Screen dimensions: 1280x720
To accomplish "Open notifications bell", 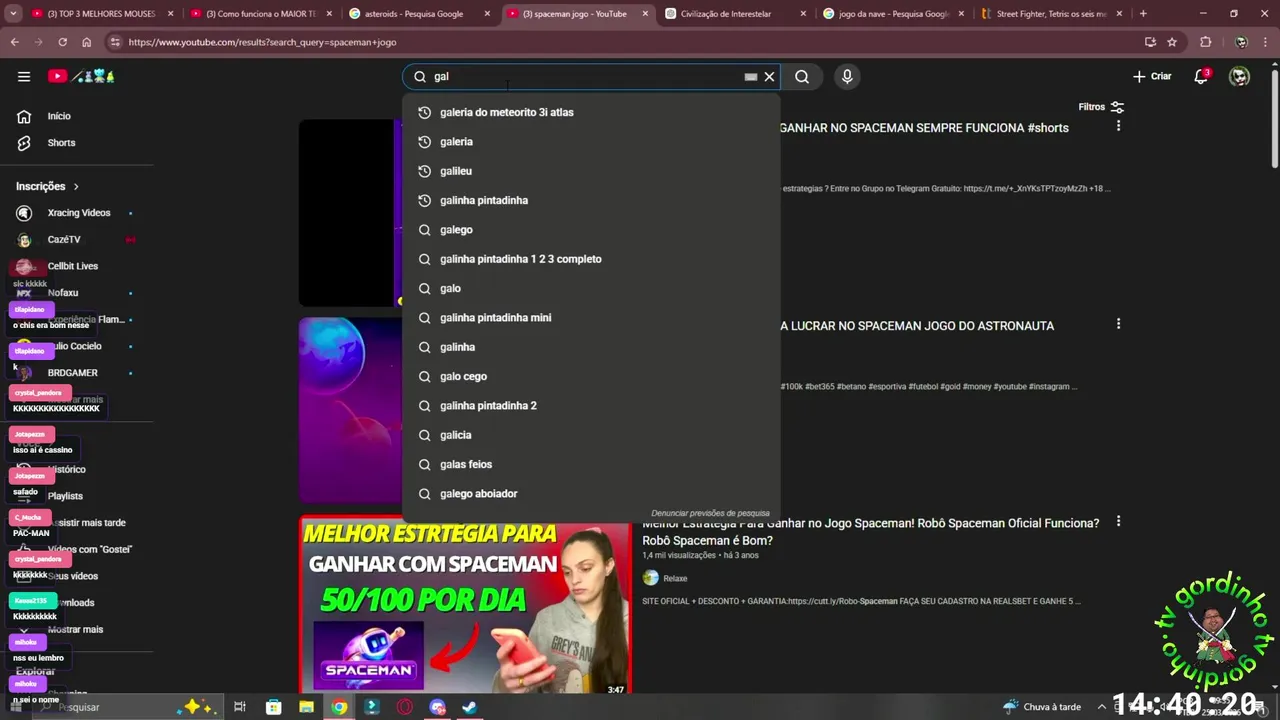I will [1202, 76].
